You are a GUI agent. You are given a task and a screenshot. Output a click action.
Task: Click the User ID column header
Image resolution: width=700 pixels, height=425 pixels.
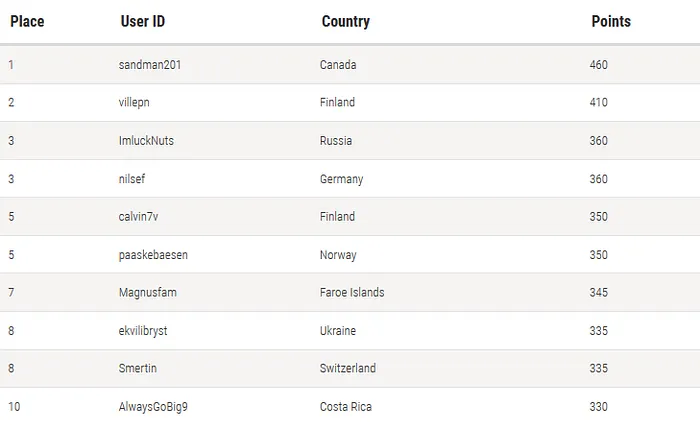click(142, 21)
